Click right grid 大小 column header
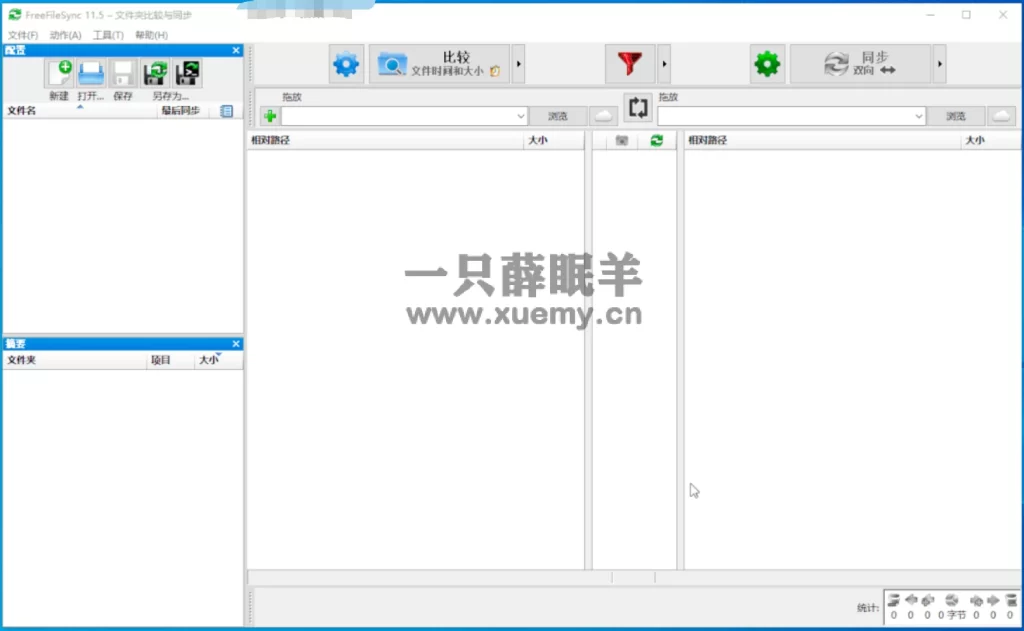This screenshot has height=631, width=1024. (x=990, y=140)
